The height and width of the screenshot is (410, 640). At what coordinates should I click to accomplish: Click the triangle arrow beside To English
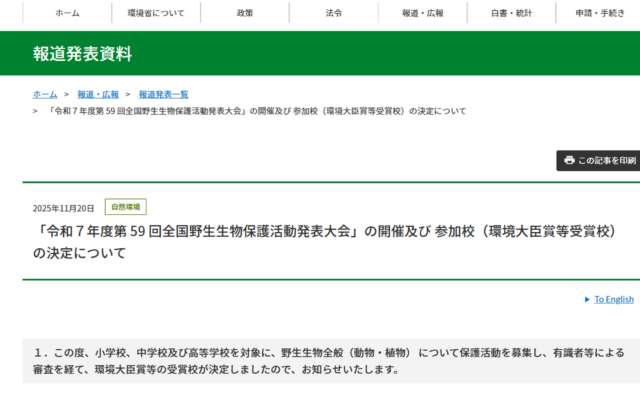[587, 299]
